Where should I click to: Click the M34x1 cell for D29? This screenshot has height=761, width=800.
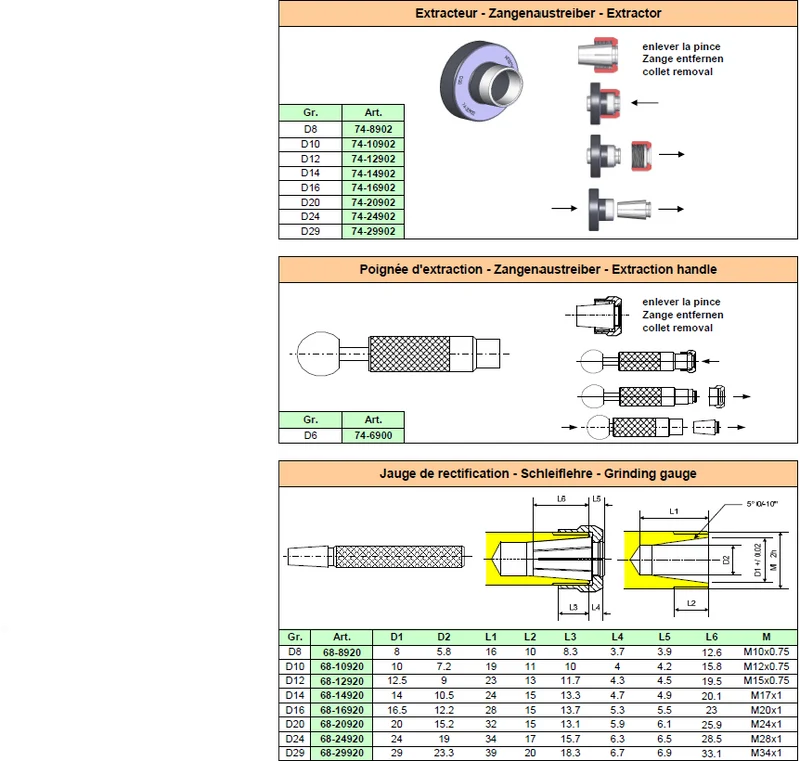[x=766, y=753]
